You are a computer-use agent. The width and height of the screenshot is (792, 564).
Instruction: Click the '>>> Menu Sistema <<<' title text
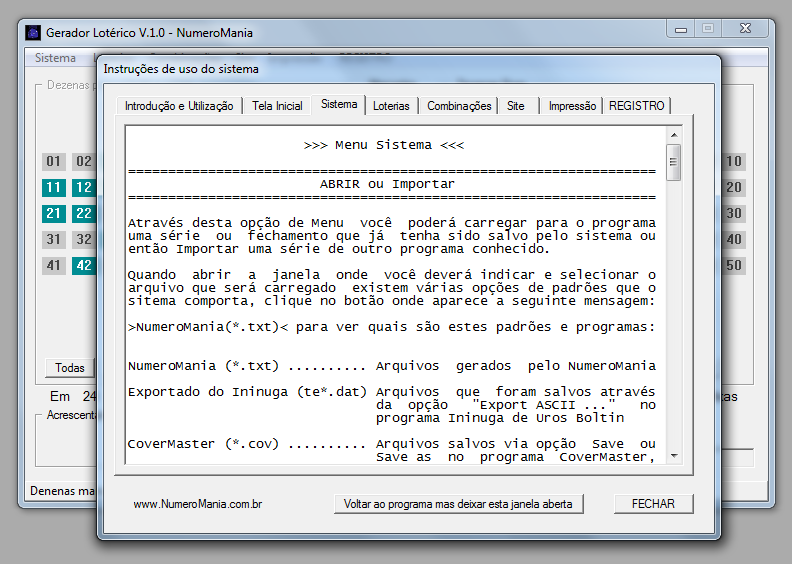coord(384,145)
